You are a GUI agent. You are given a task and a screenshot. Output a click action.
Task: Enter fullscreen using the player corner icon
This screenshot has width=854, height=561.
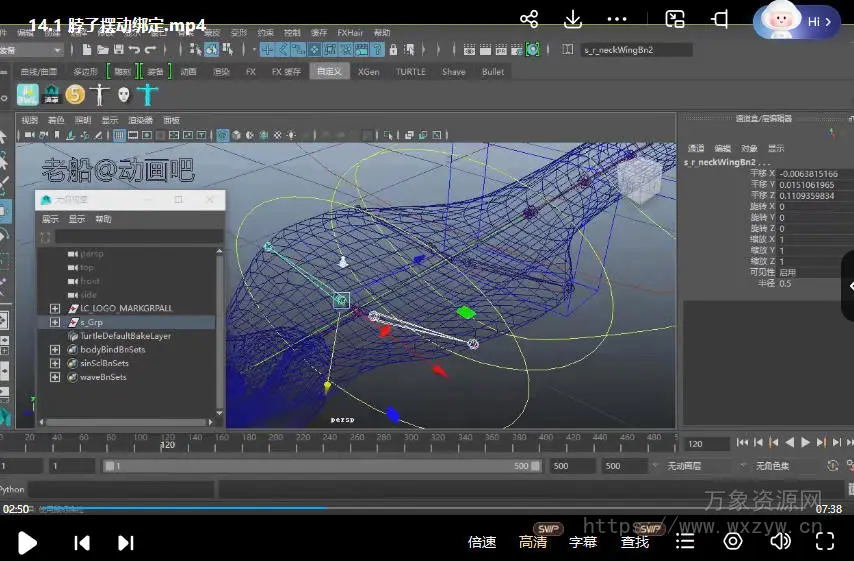(x=824, y=541)
